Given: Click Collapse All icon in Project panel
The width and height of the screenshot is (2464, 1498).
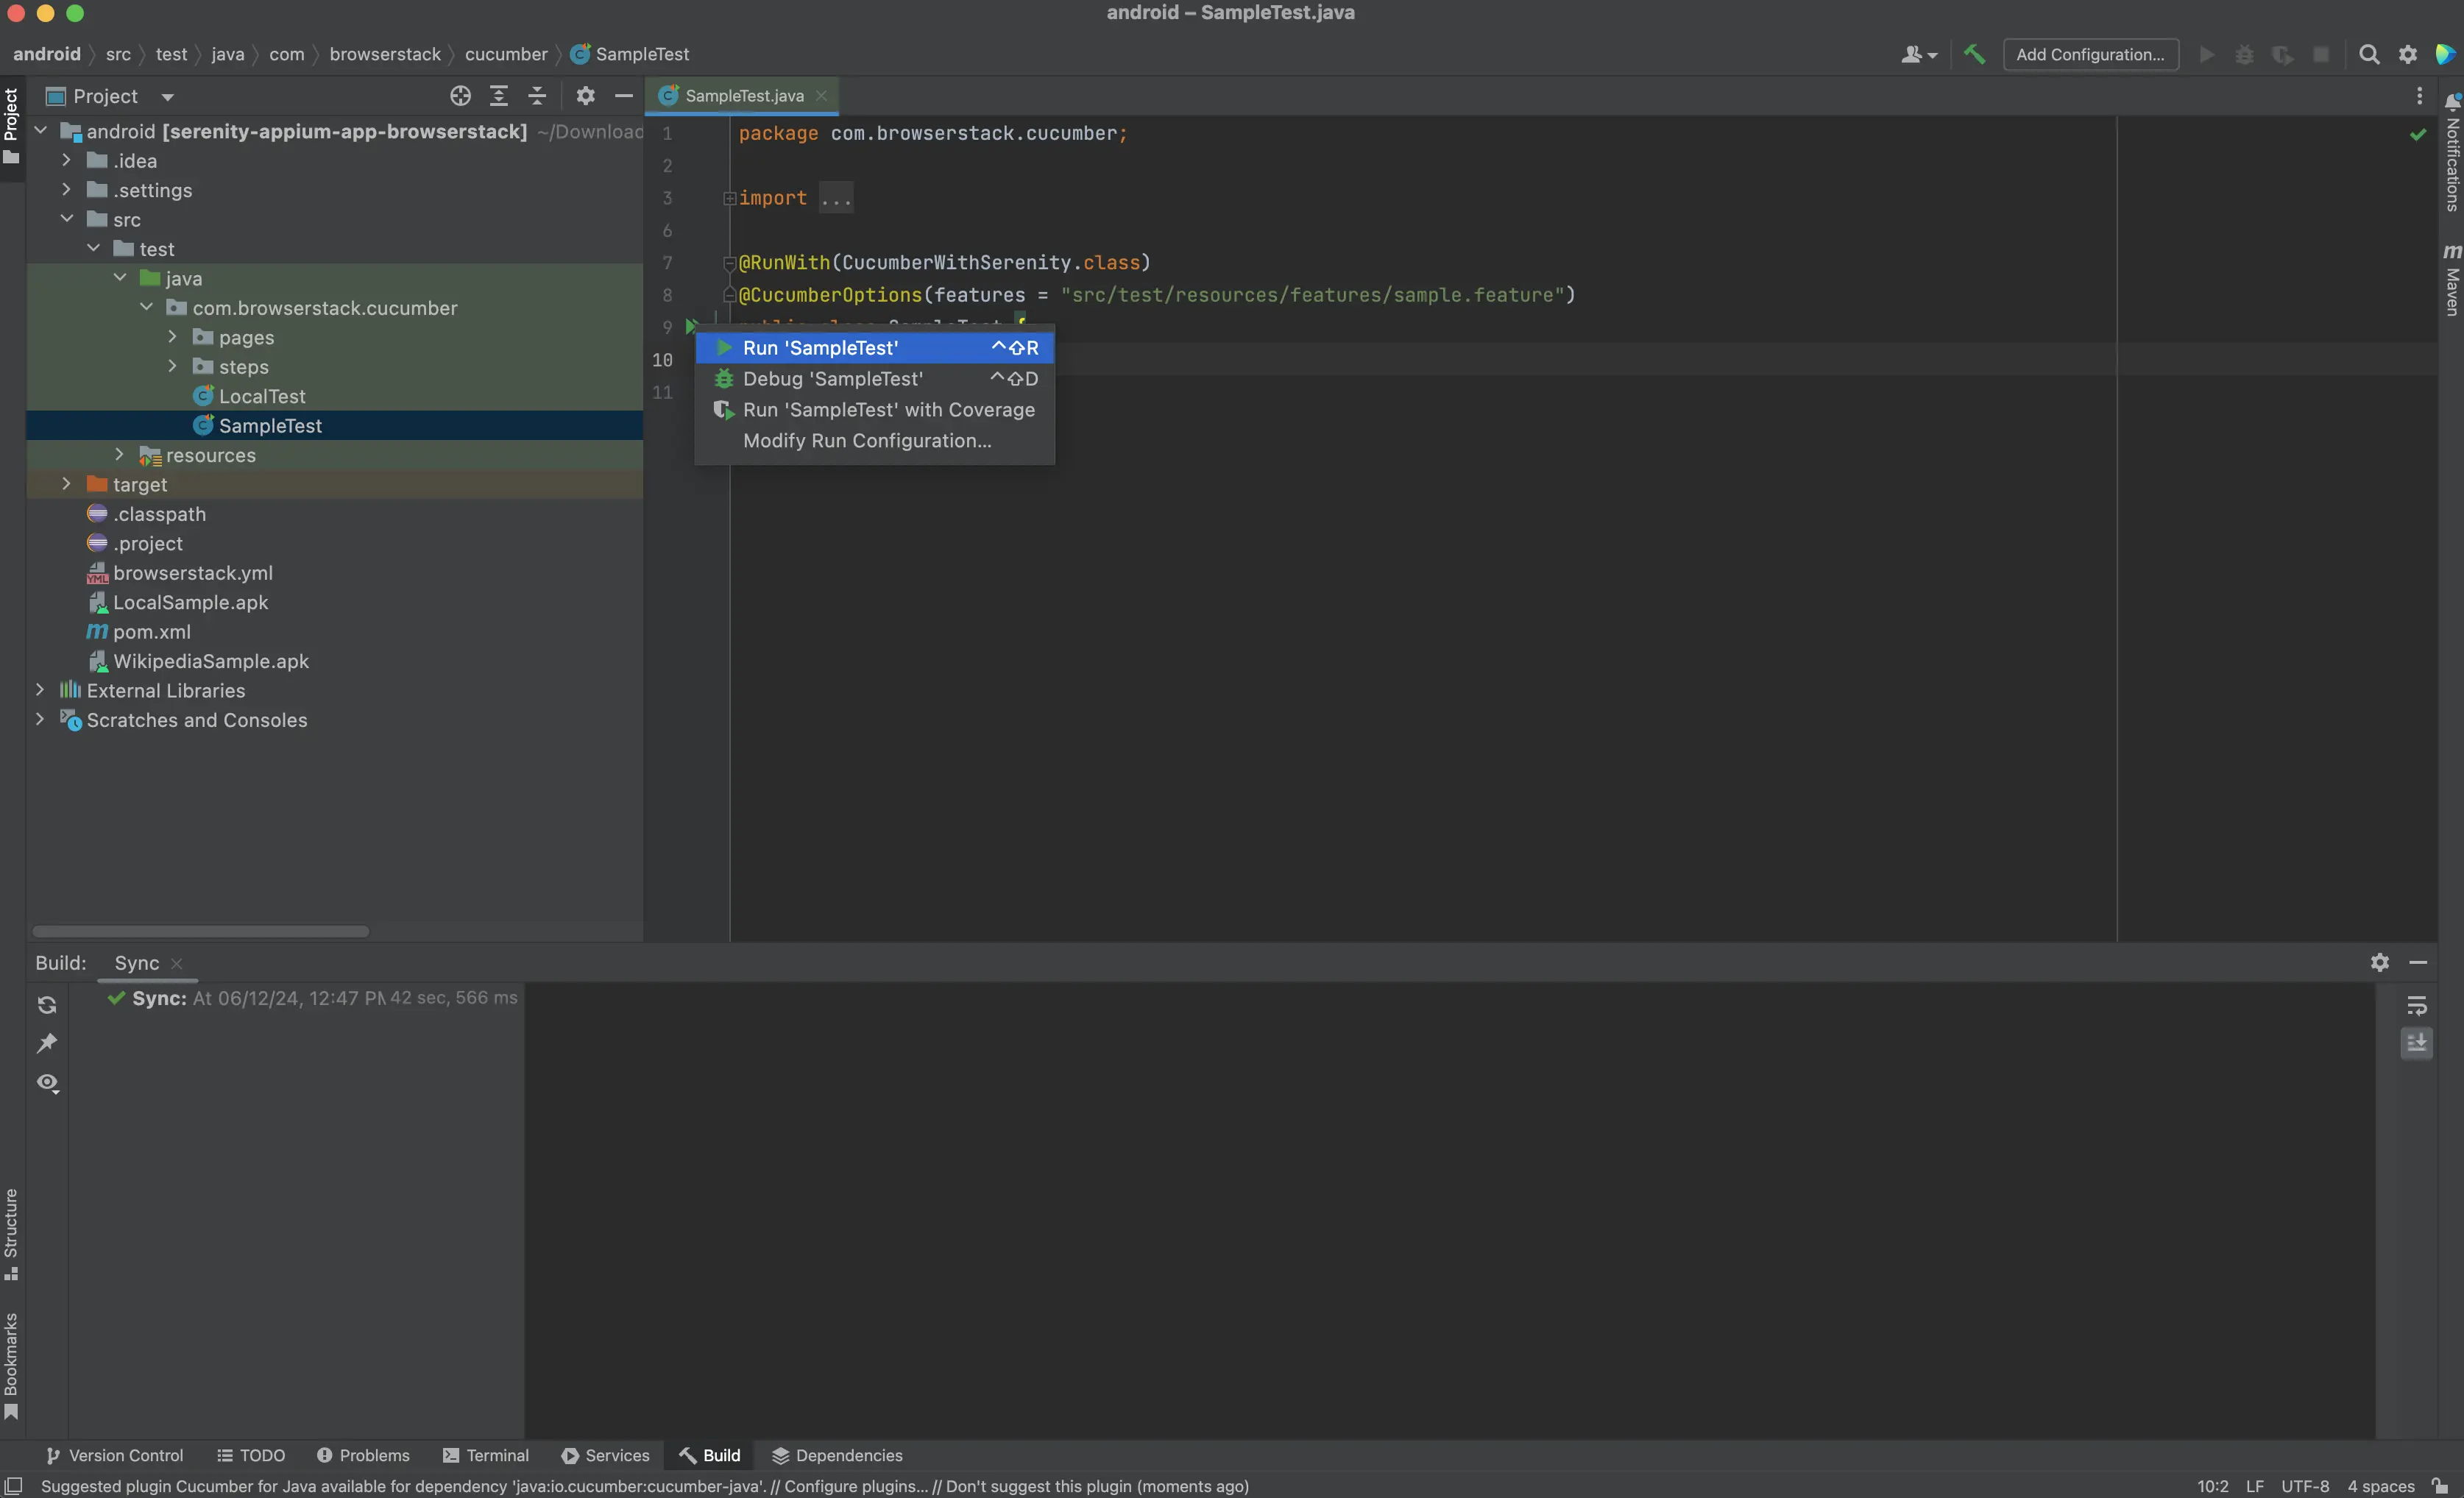Looking at the screenshot, I should click(x=537, y=96).
